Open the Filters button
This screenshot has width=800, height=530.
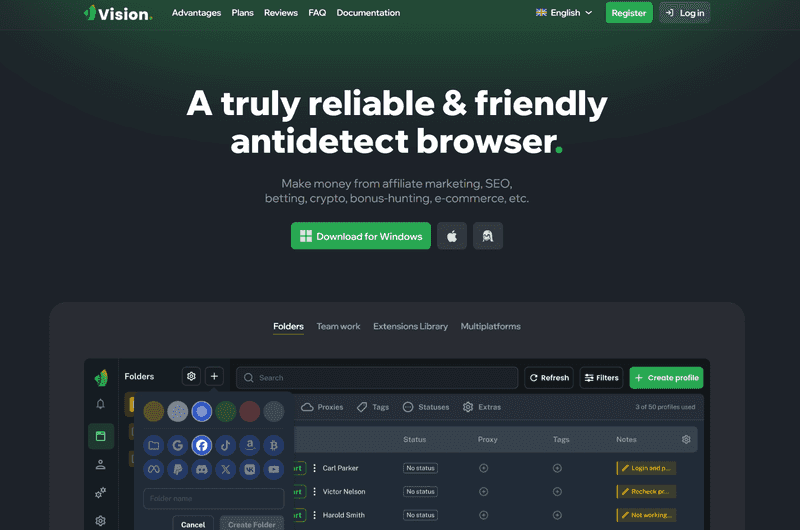pyautogui.click(x=601, y=378)
